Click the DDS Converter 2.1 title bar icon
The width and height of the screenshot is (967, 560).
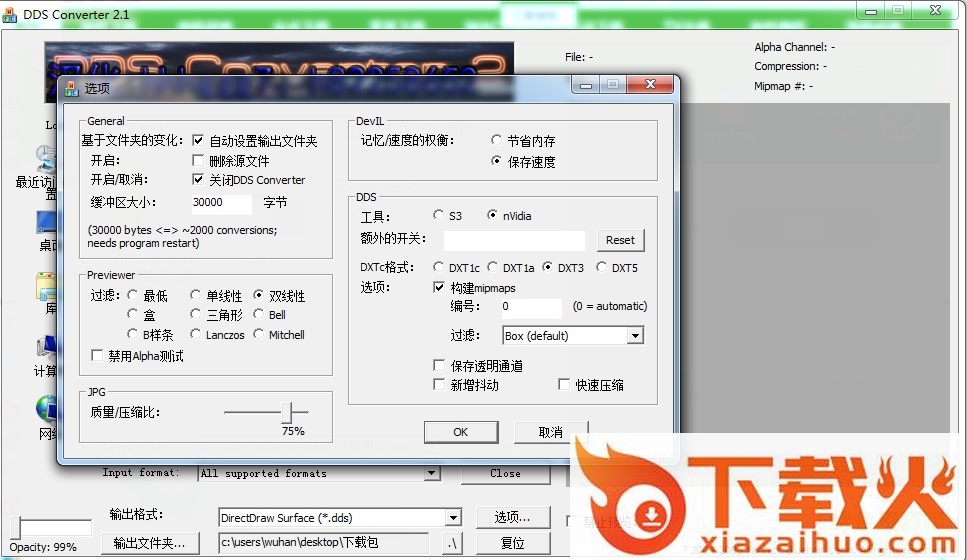click(x=10, y=15)
